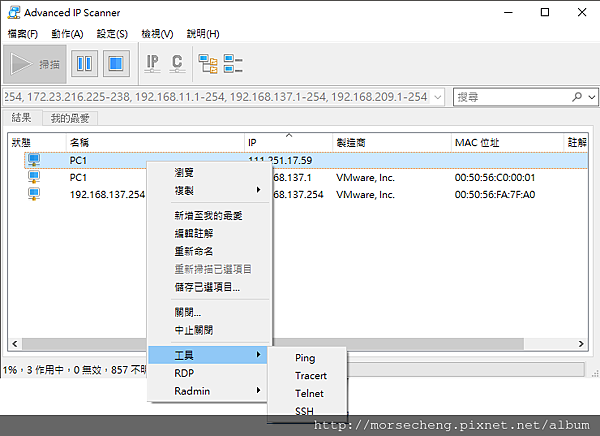Click computer icon of PC1 VMware row

tap(34, 177)
